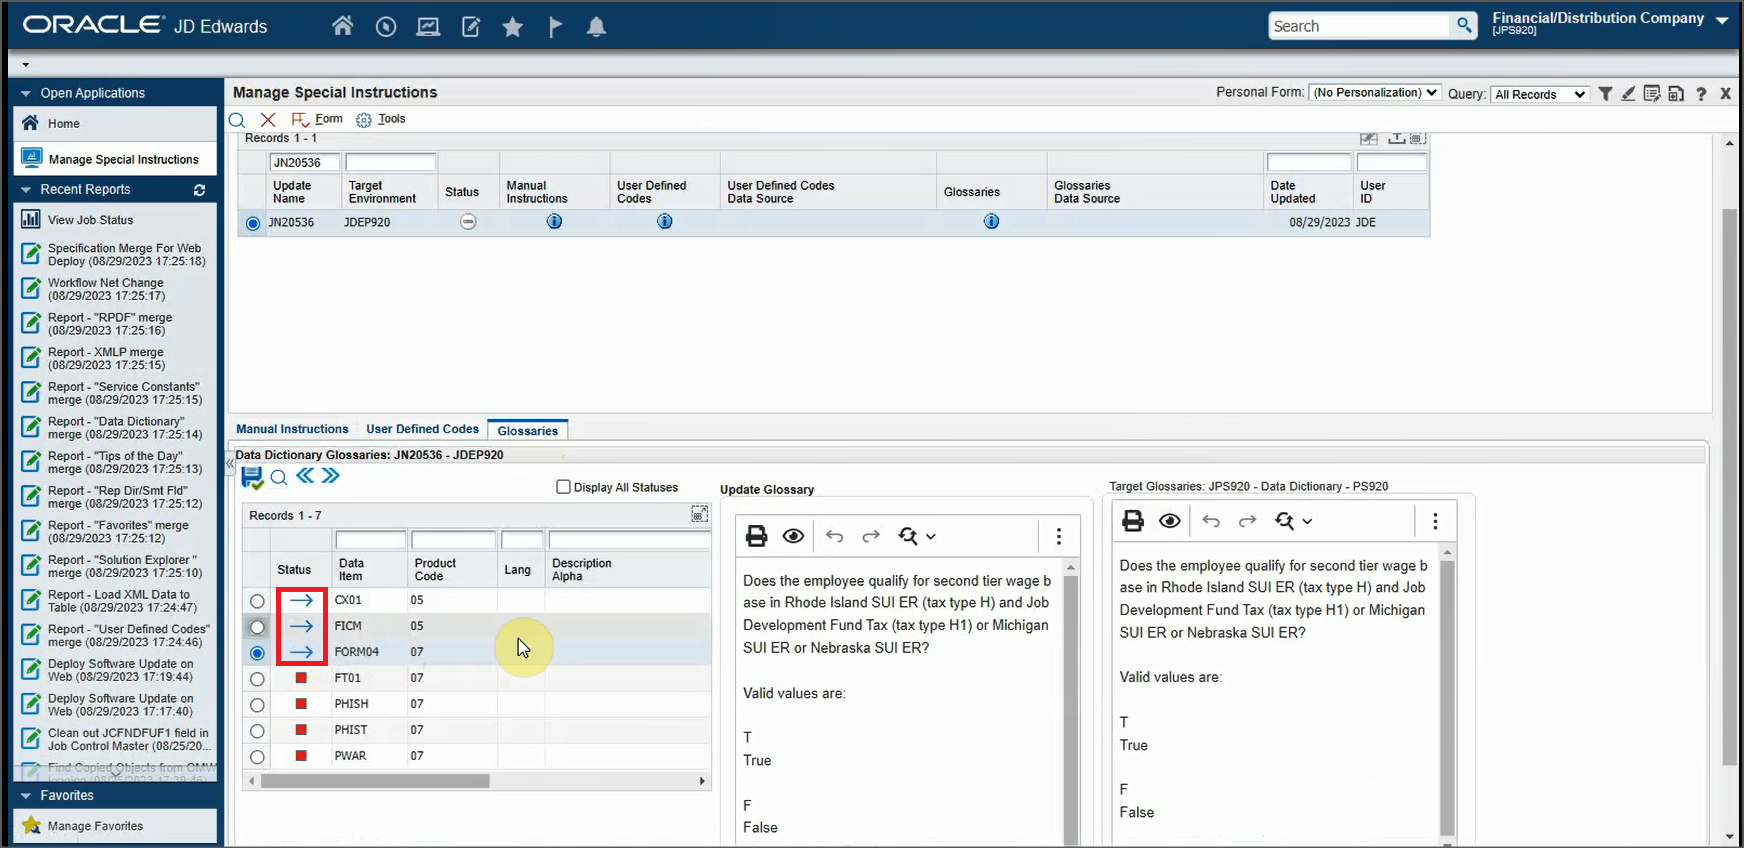Collapse the Favorites section
This screenshot has height=848, width=1744.
pyautogui.click(x=26, y=796)
